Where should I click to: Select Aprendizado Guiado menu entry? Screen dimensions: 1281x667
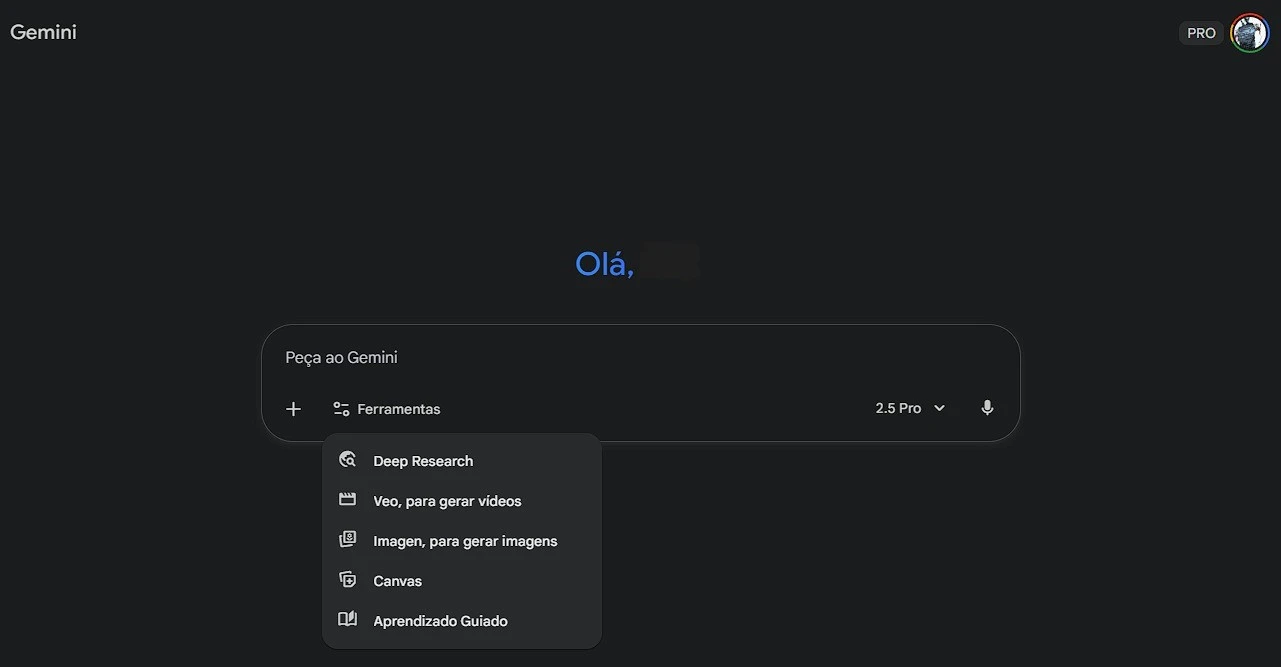click(x=440, y=621)
